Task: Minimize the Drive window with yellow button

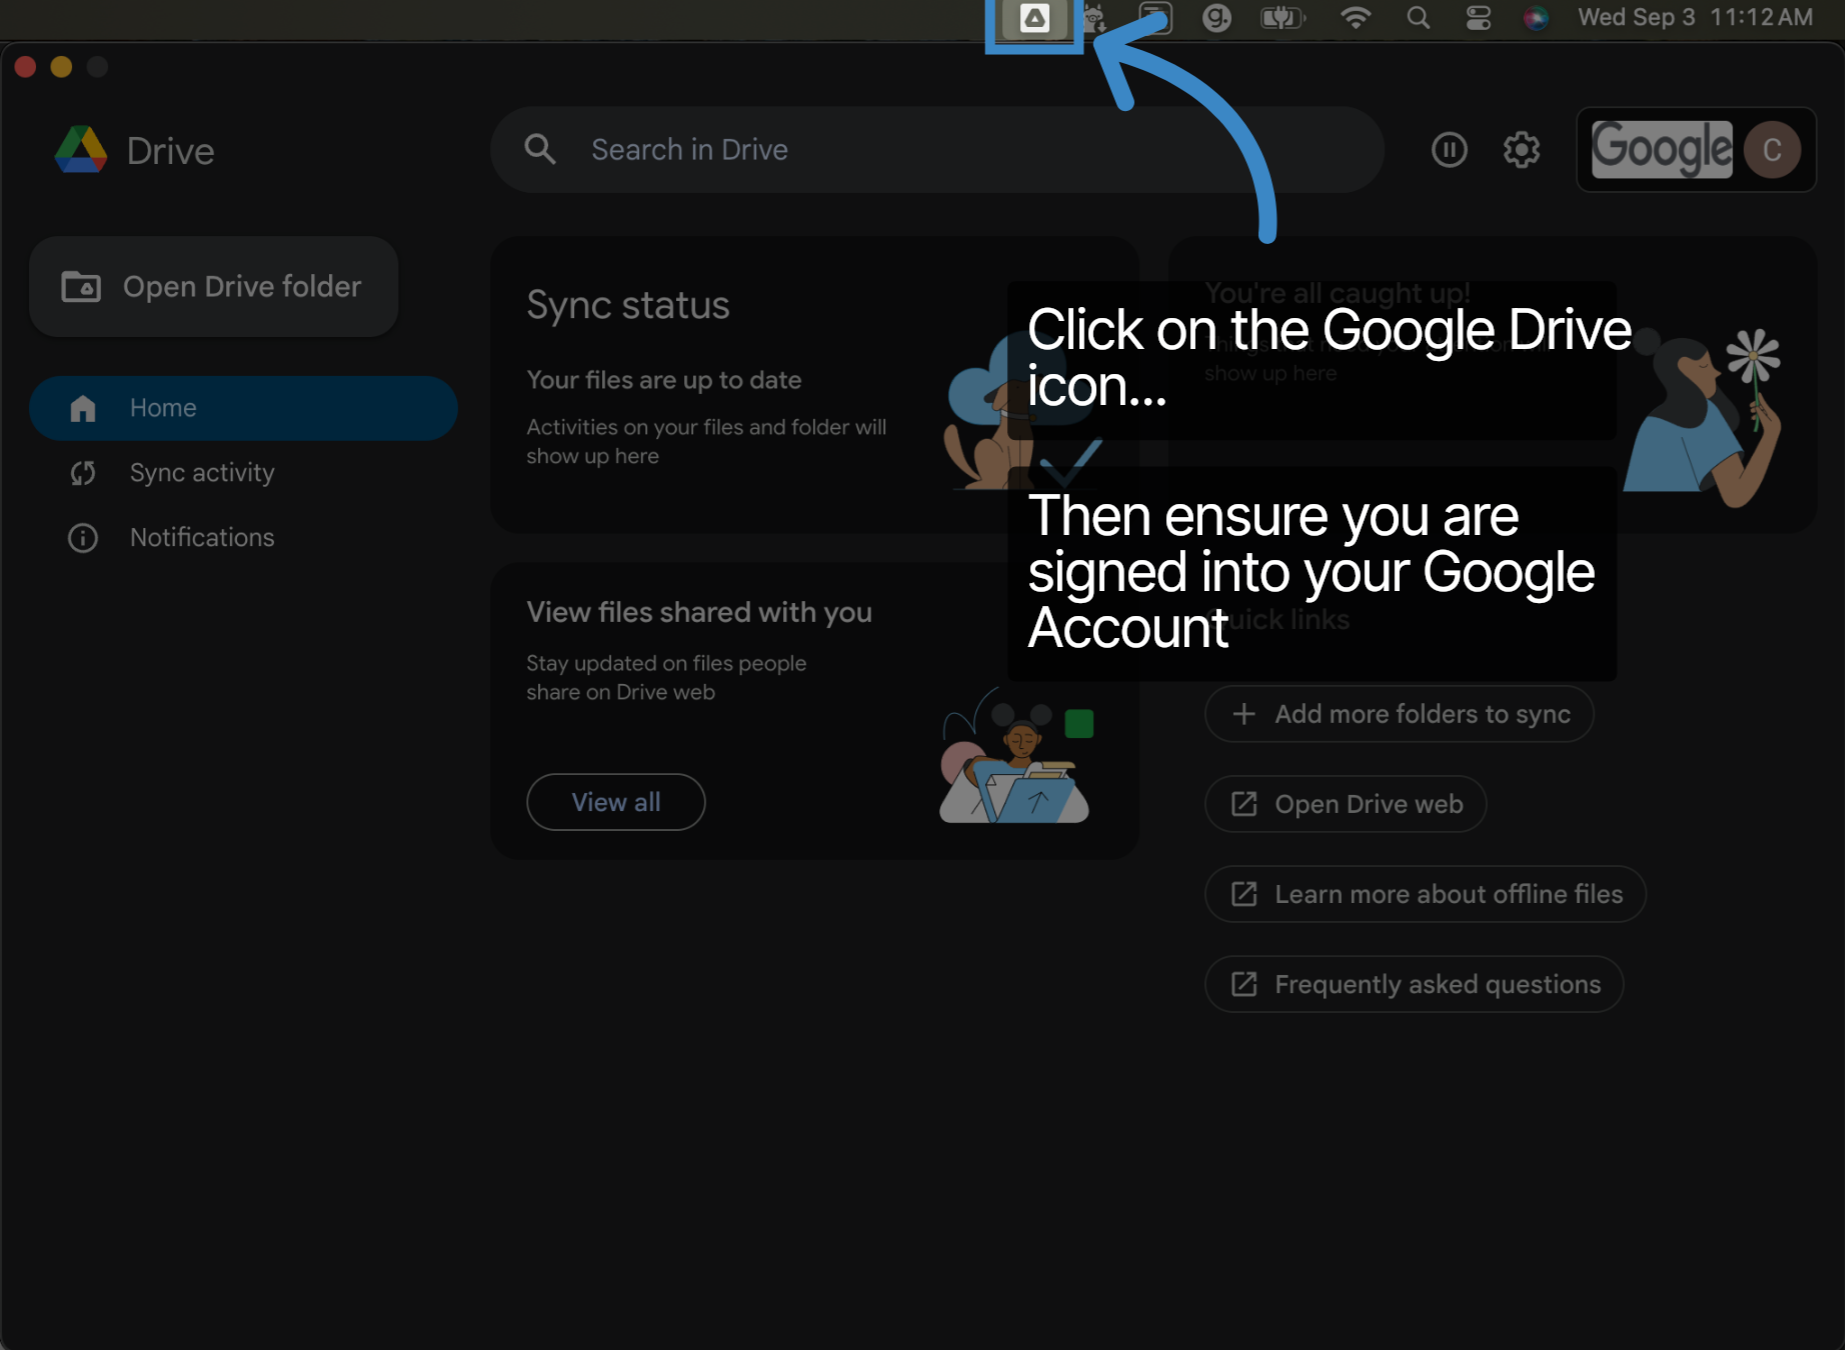Action: 61,67
